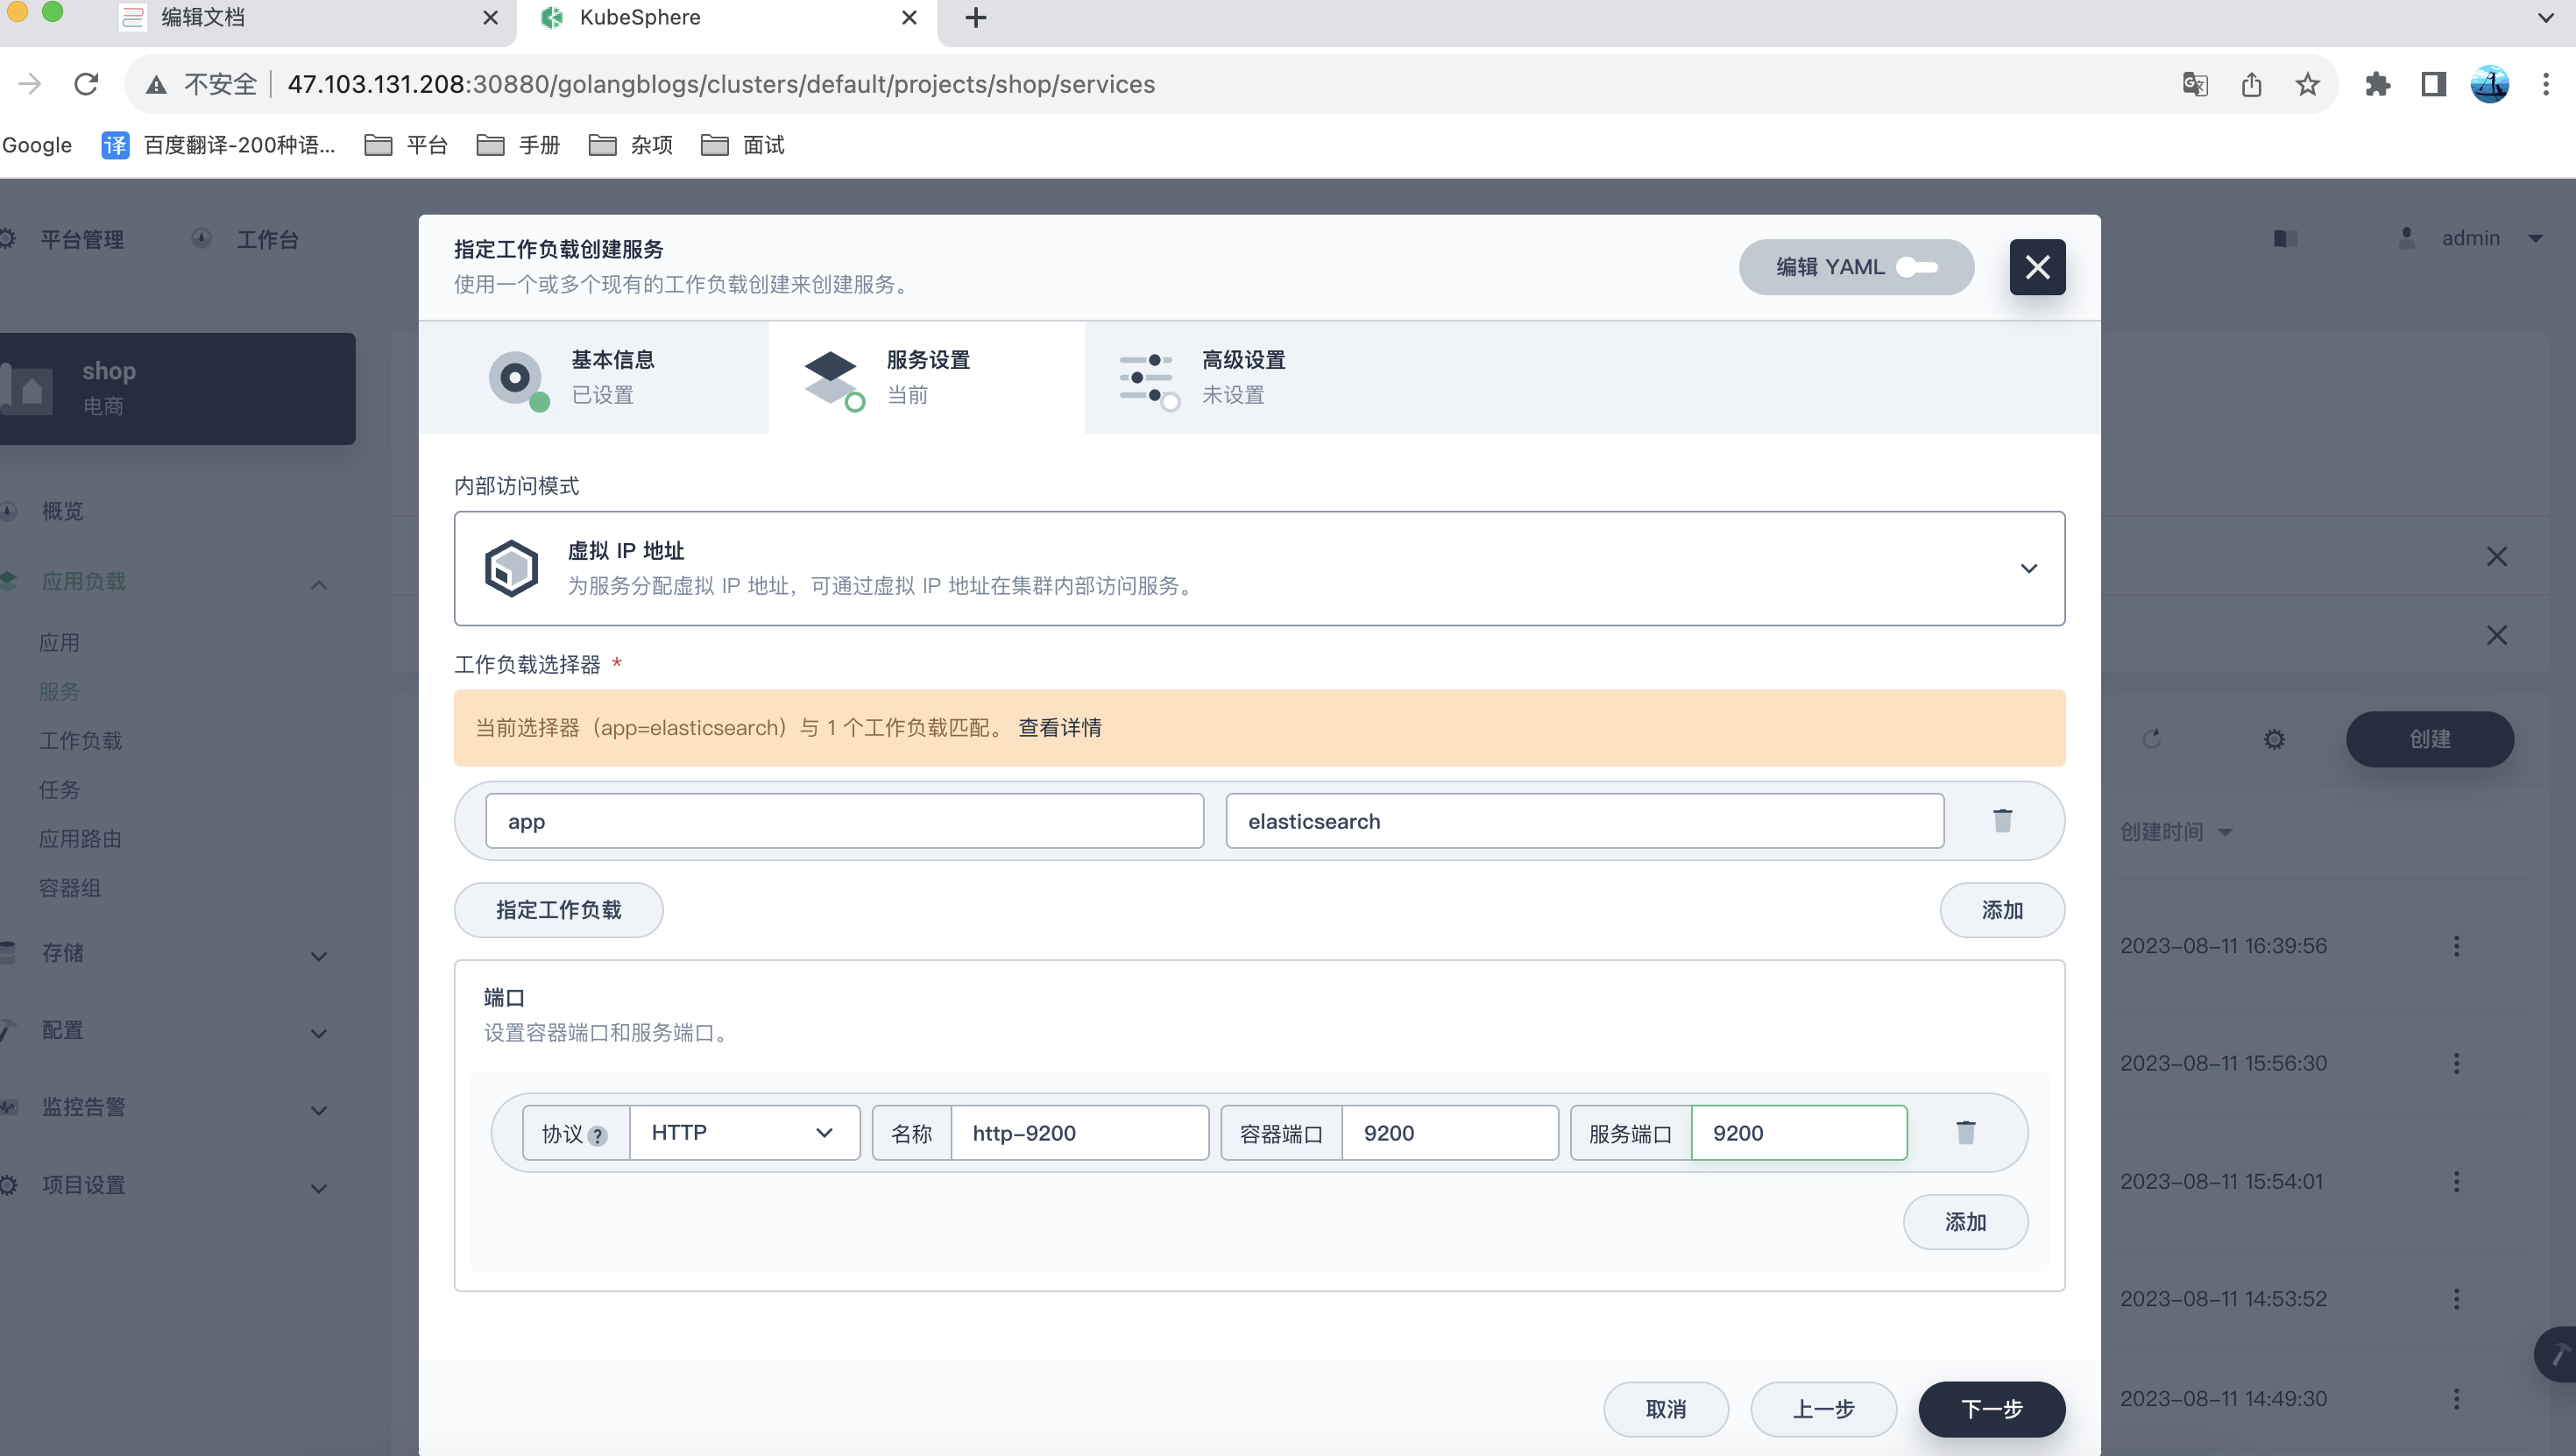This screenshot has height=1456, width=2576.
Task: Refresh the services list
Action: [x=2152, y=738]
